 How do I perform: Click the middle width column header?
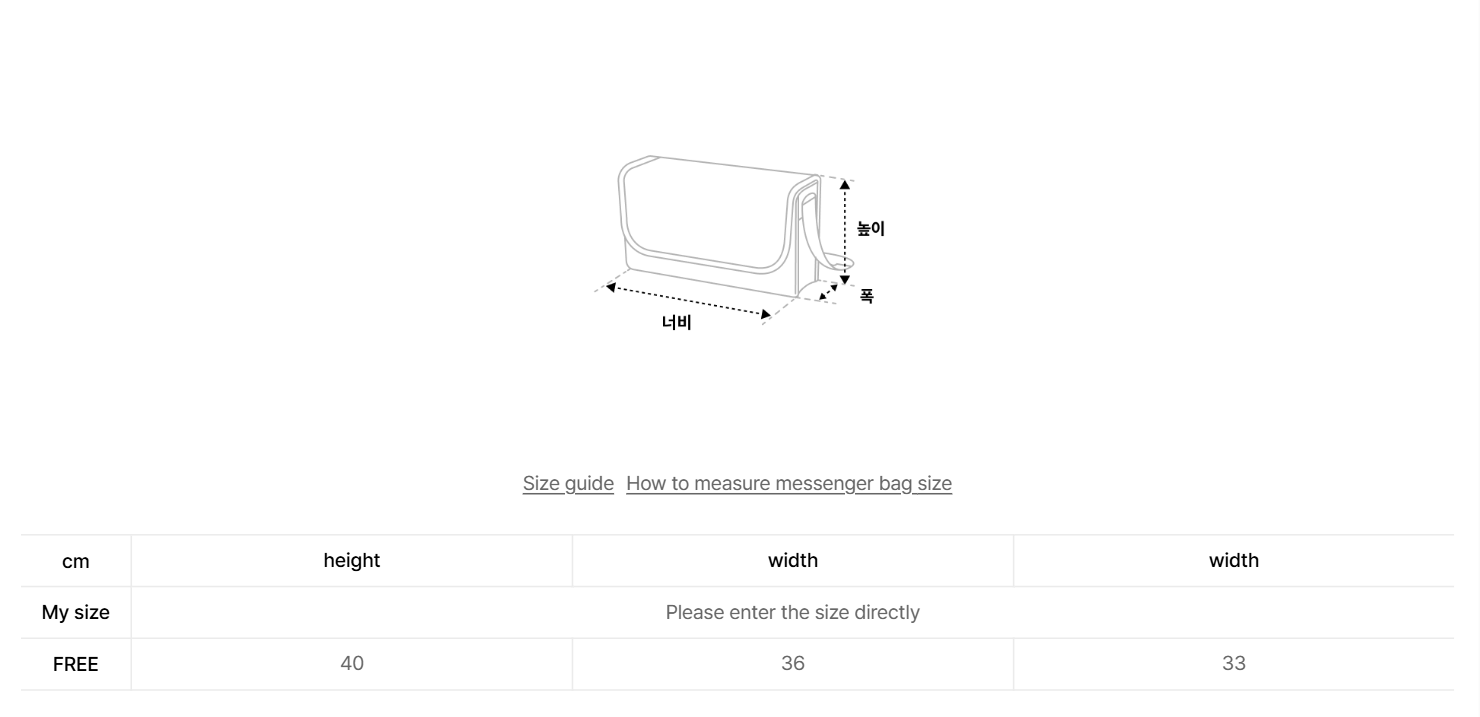(x=792, y=561)
